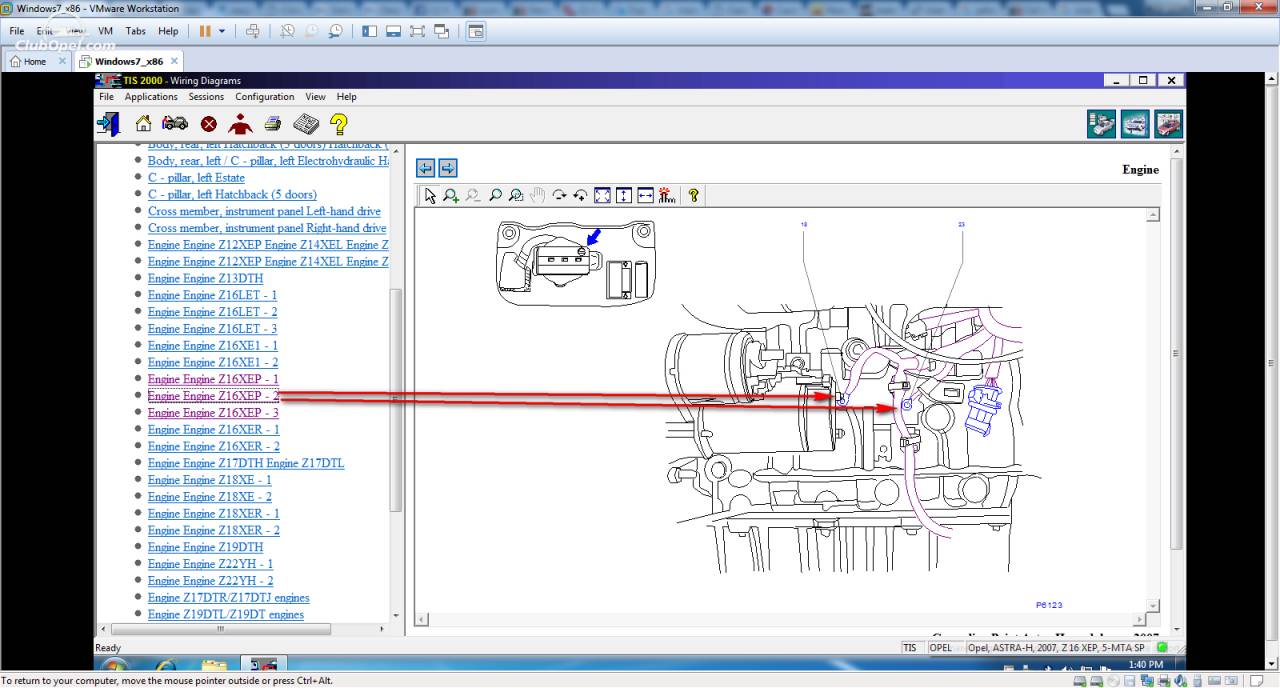The image size is (1280, 688).
Task: Choose the zoom in magnifier tool
Action: pos(451,196)
